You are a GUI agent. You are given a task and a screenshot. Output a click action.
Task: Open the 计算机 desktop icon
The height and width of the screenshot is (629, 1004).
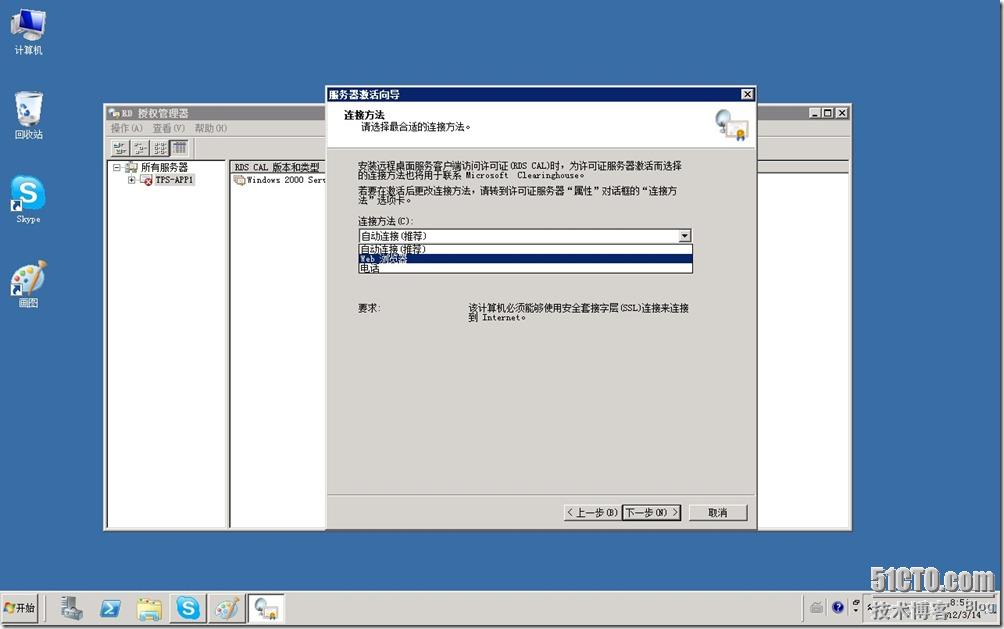(28, 31)
